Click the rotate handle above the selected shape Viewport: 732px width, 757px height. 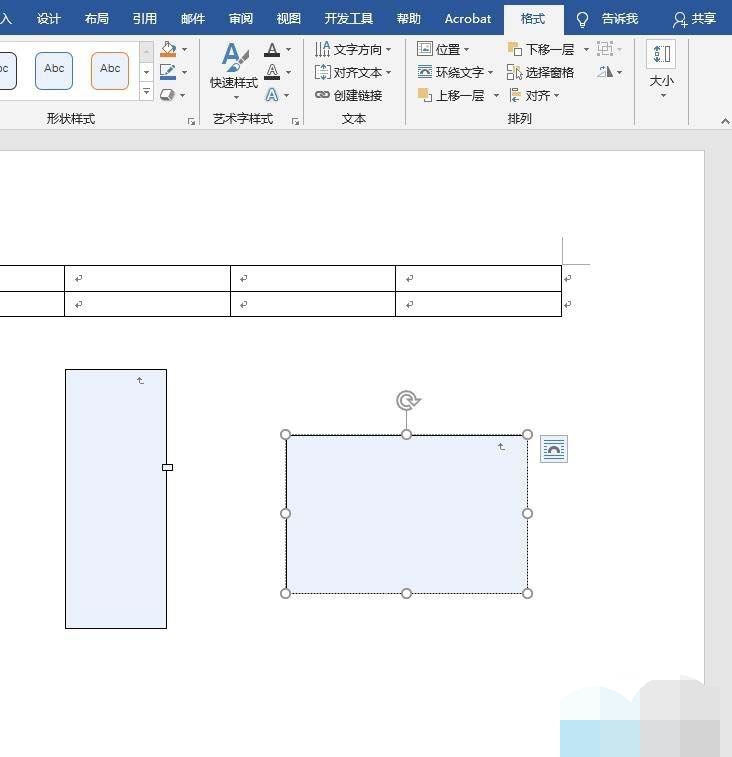tap(407, 401)
